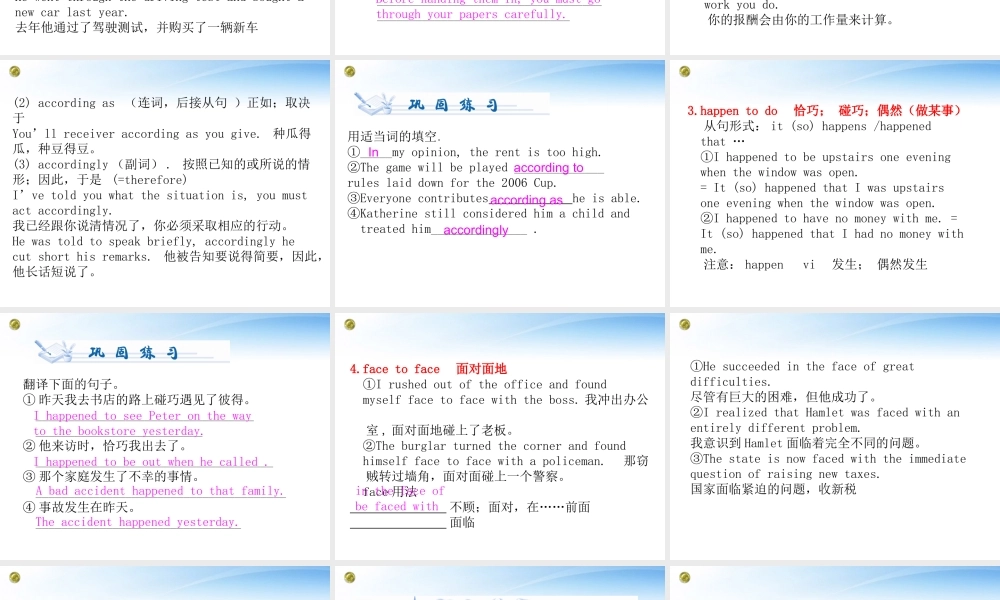Click the note '注意: happen vi 发生; 偶然发生'
This screenshot has height=600, width=1000.
pos(815,265)
